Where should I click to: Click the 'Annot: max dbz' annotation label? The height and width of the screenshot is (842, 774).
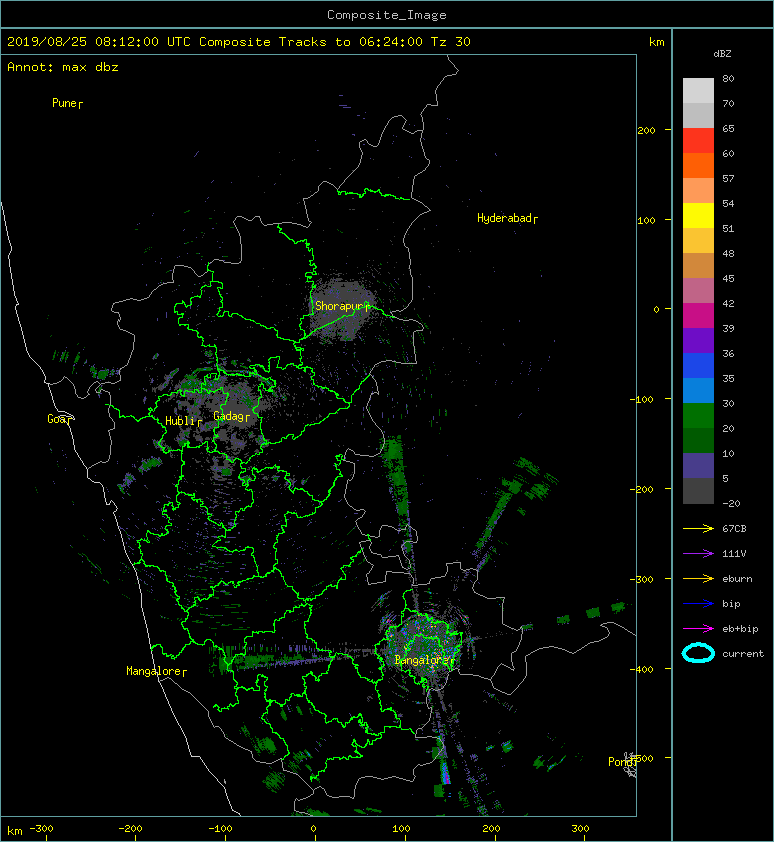pyautogui.click(x=63, y=67)
